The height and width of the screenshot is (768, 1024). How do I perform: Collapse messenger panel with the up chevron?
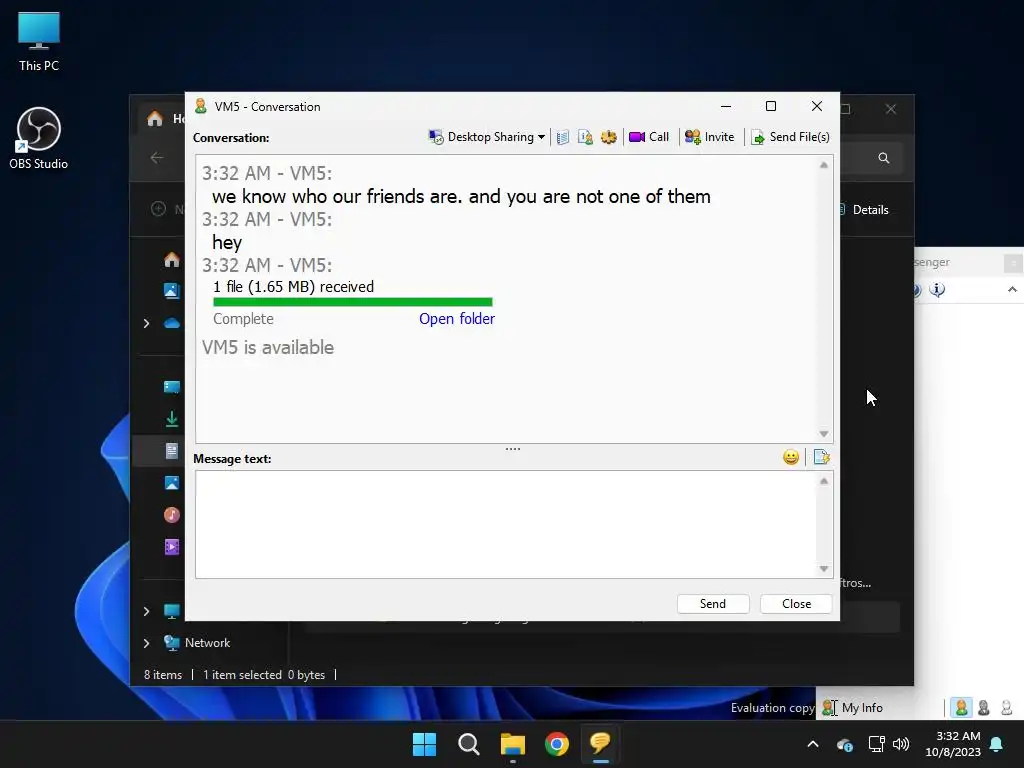pos(1012,289)
